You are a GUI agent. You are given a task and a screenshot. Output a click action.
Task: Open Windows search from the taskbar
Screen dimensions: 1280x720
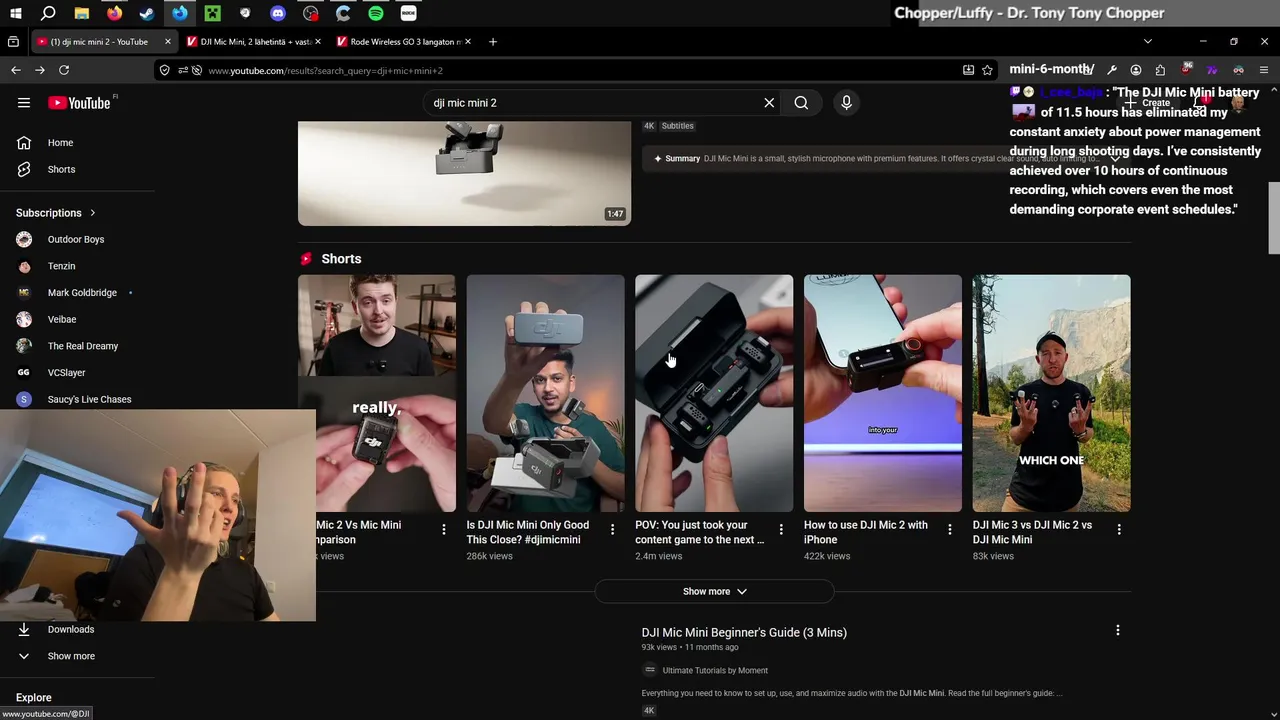48,14
